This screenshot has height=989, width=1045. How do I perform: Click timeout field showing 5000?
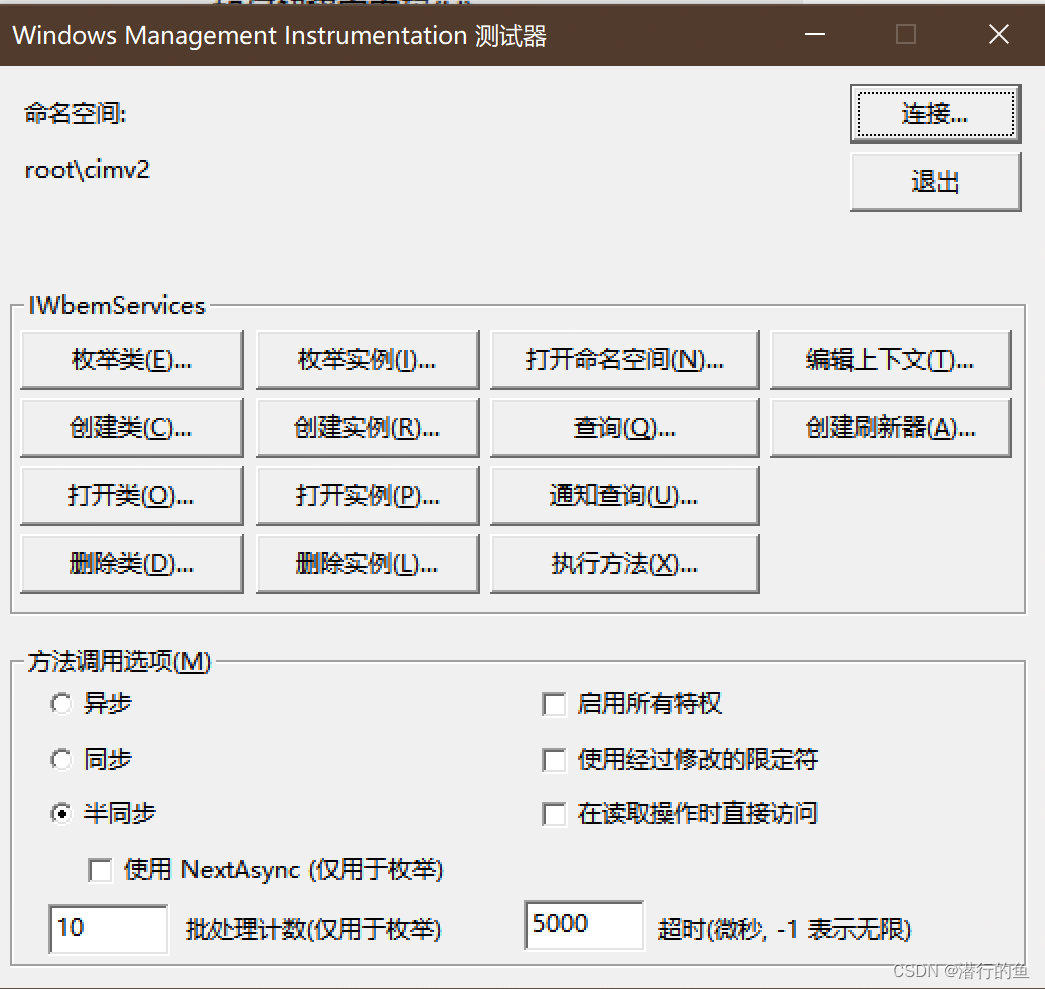click(584, 925)
